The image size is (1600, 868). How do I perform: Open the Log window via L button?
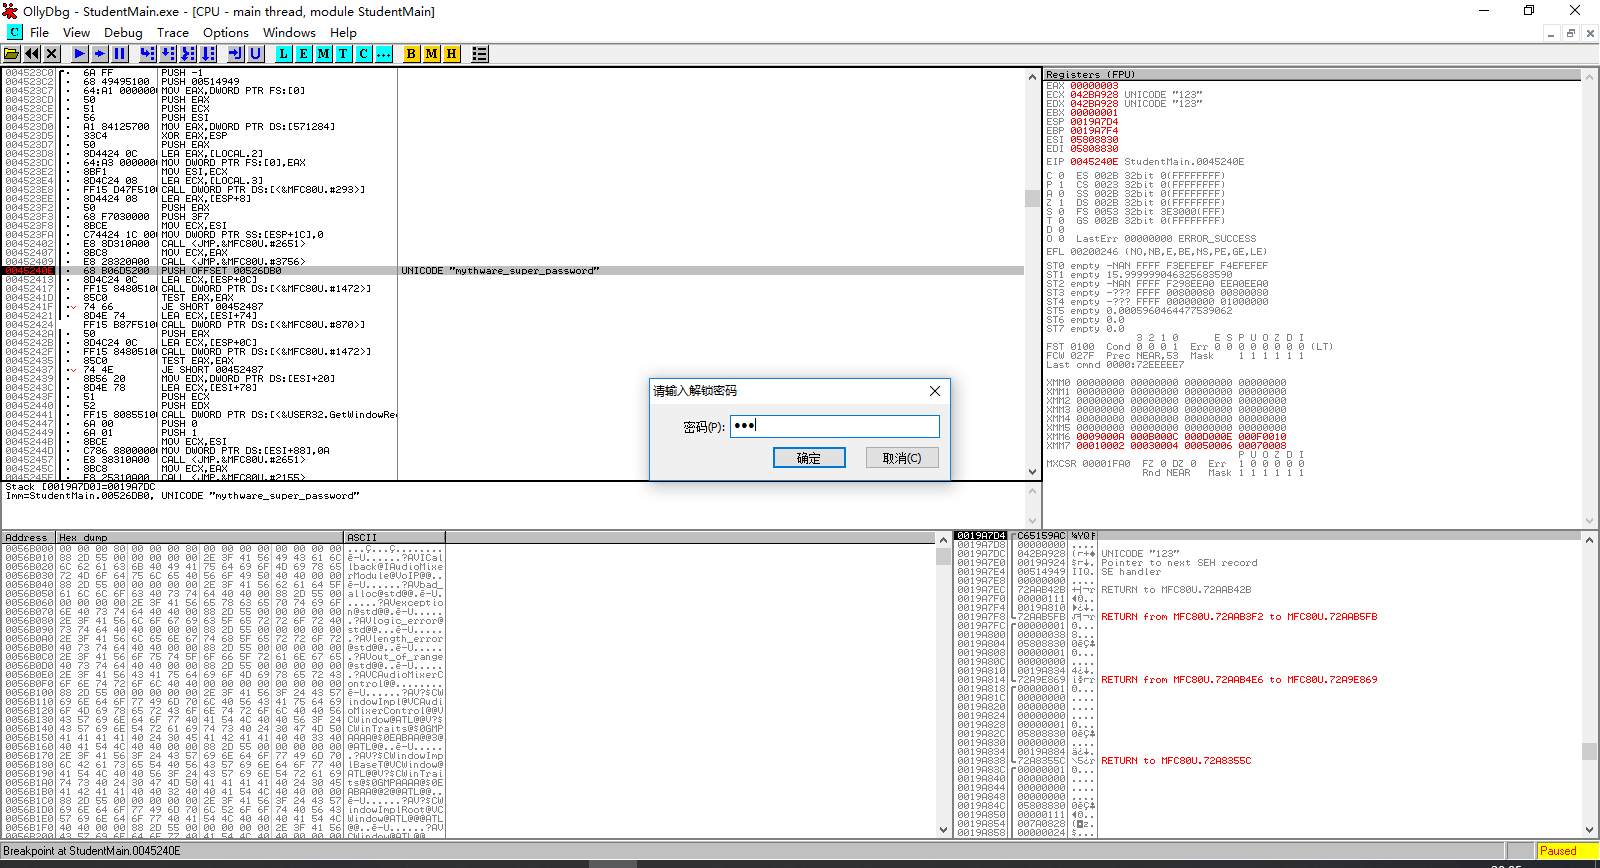coord(284,54)
